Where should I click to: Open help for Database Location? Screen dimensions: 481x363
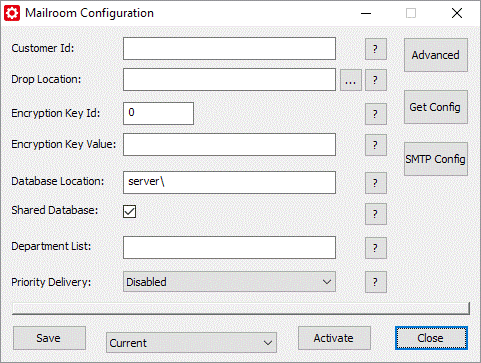click(x=376, y=183)
